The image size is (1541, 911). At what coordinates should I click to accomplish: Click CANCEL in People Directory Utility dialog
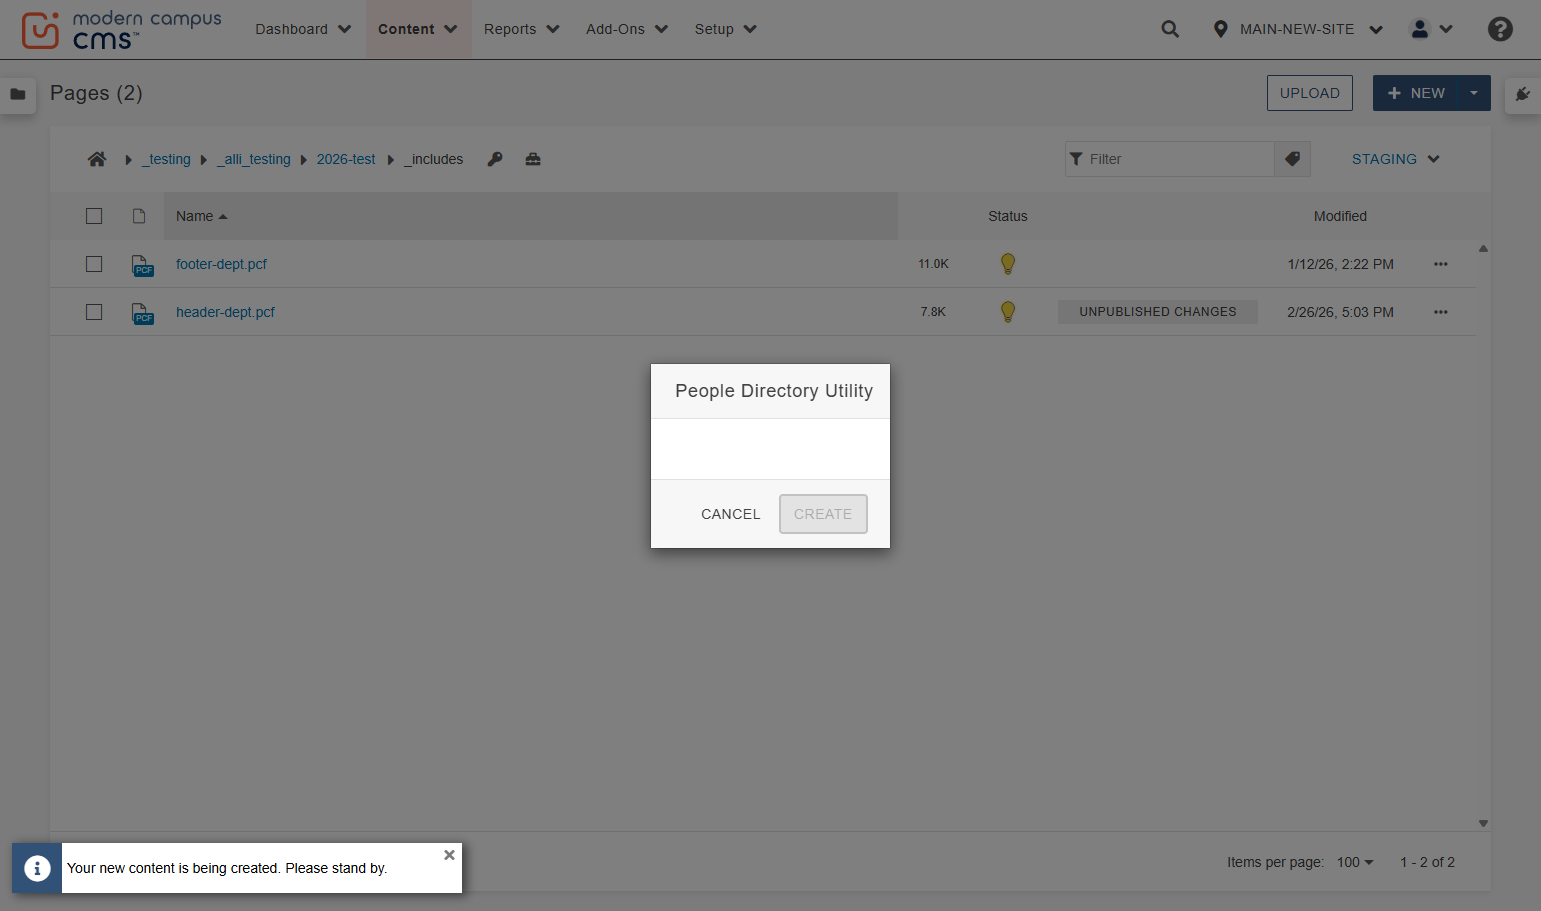[x=731, y=514]
